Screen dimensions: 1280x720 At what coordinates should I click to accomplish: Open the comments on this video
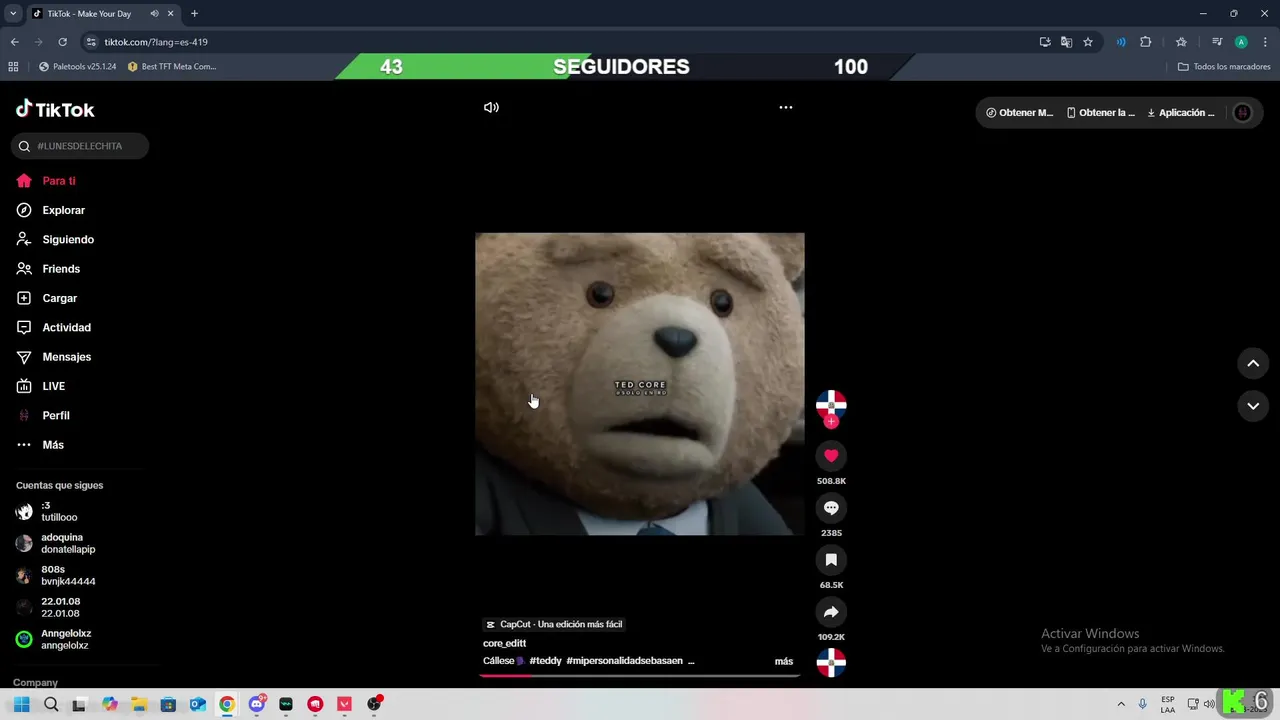[831, 508]
